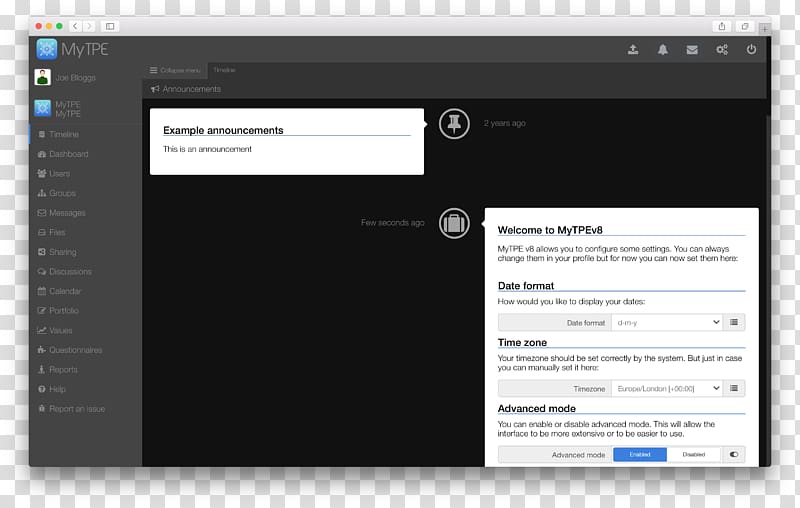Viewport: 800px width, 508px height.
Task: Click the upload icon in header
Action: [x=633, y=49]
